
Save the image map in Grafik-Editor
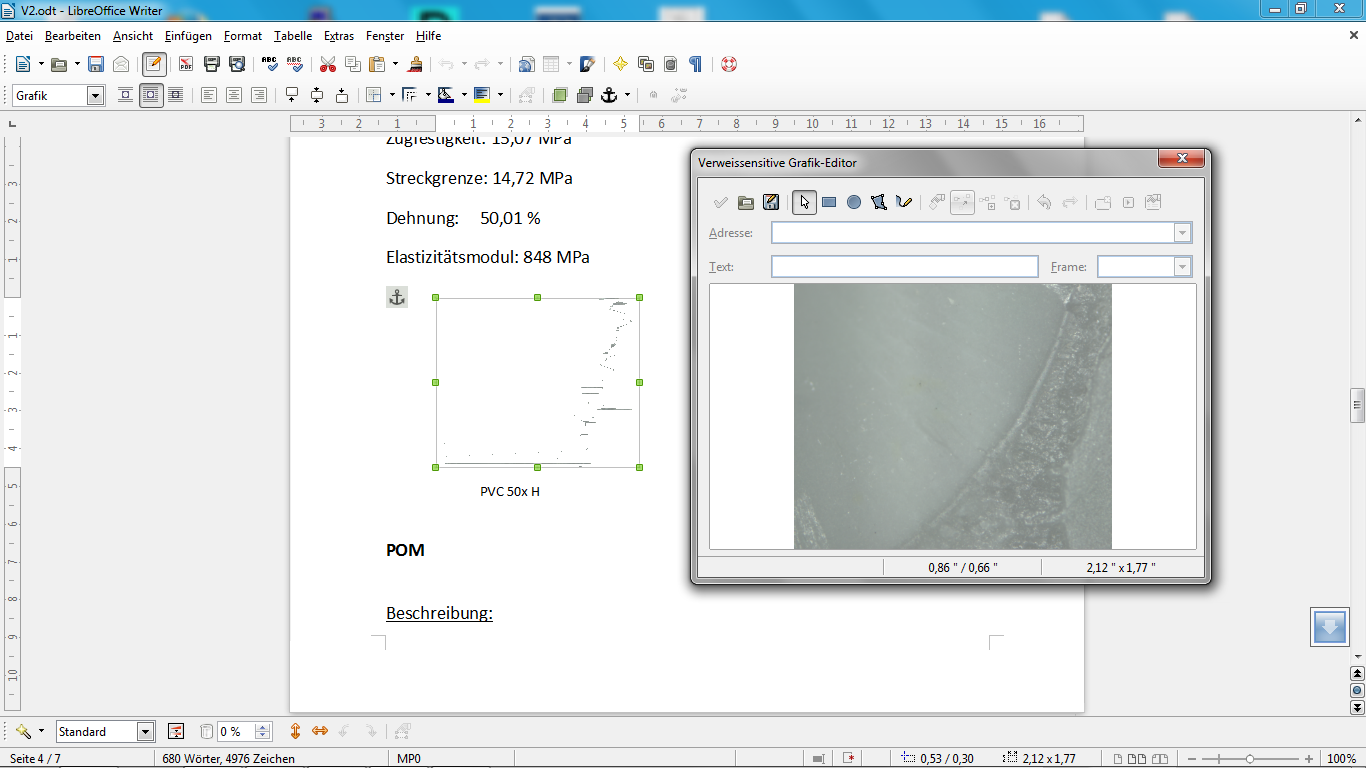tap(771, 202)
